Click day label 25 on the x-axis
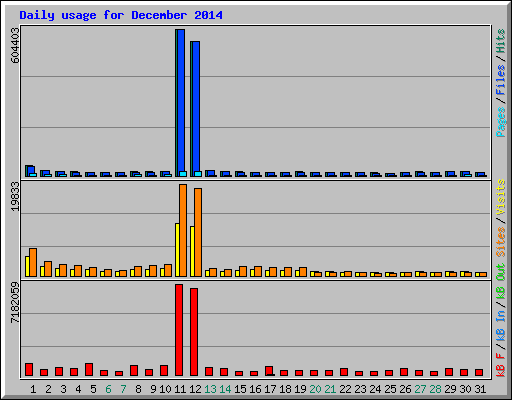The width and height of the screenshot is (512, 400). pyautogui.click(x=390, y=389)
